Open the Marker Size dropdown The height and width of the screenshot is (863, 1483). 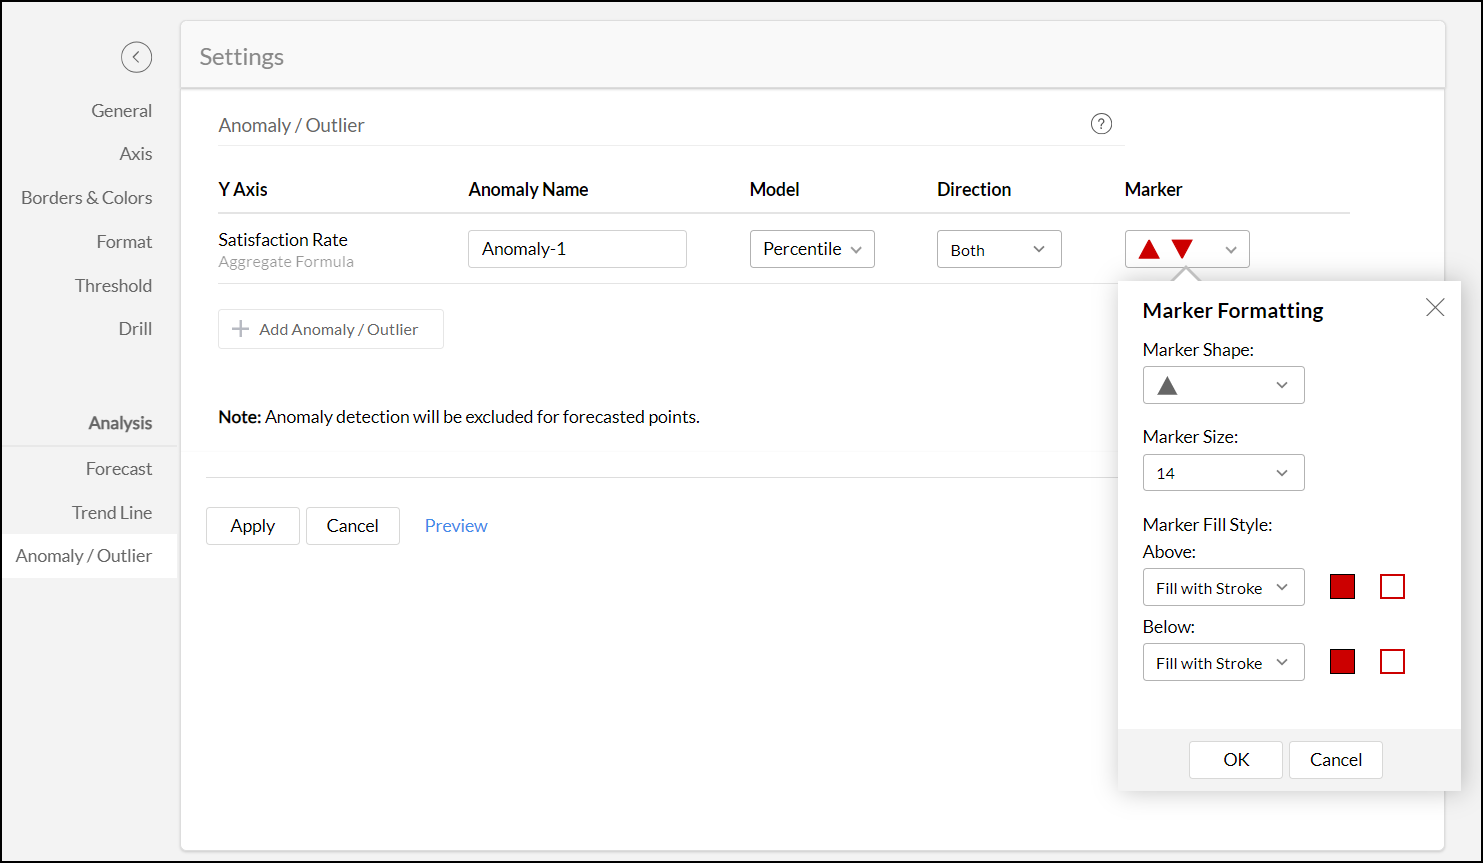pos(1223,473)
